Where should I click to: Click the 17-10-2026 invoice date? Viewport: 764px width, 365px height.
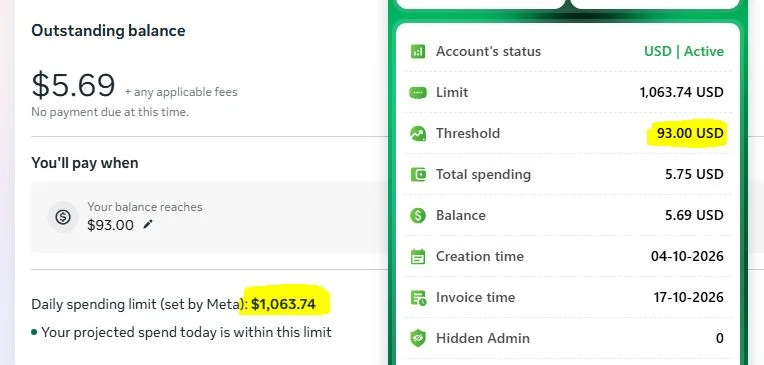point(688,297)
